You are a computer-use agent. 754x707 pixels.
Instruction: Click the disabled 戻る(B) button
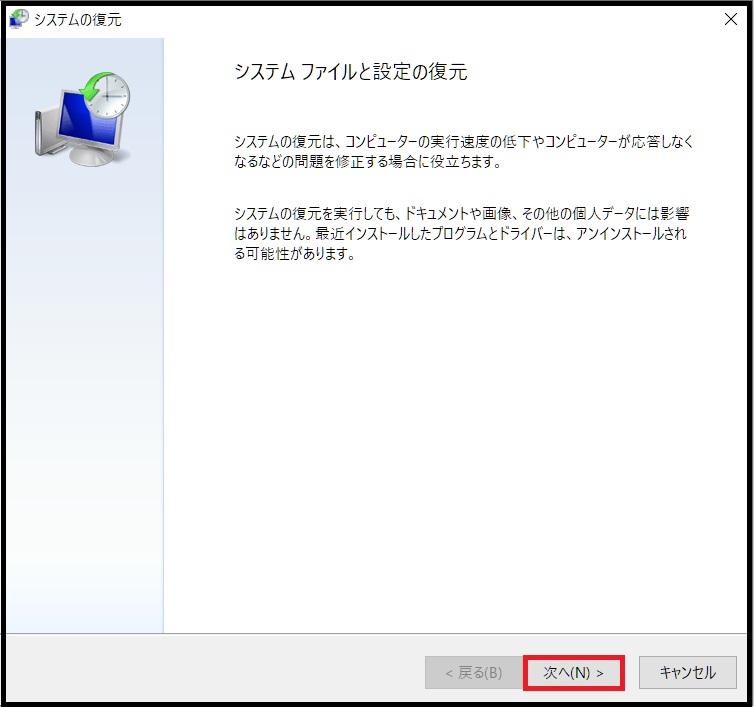pyautogui.click(x=474, y=672)
